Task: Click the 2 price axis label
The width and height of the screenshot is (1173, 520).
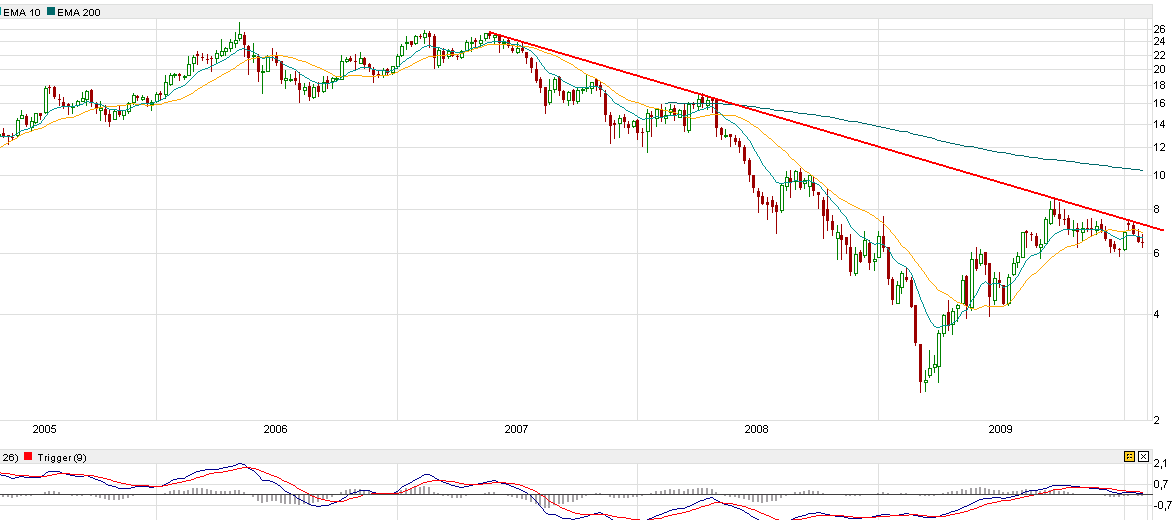Action: [x=1157, y=419]
